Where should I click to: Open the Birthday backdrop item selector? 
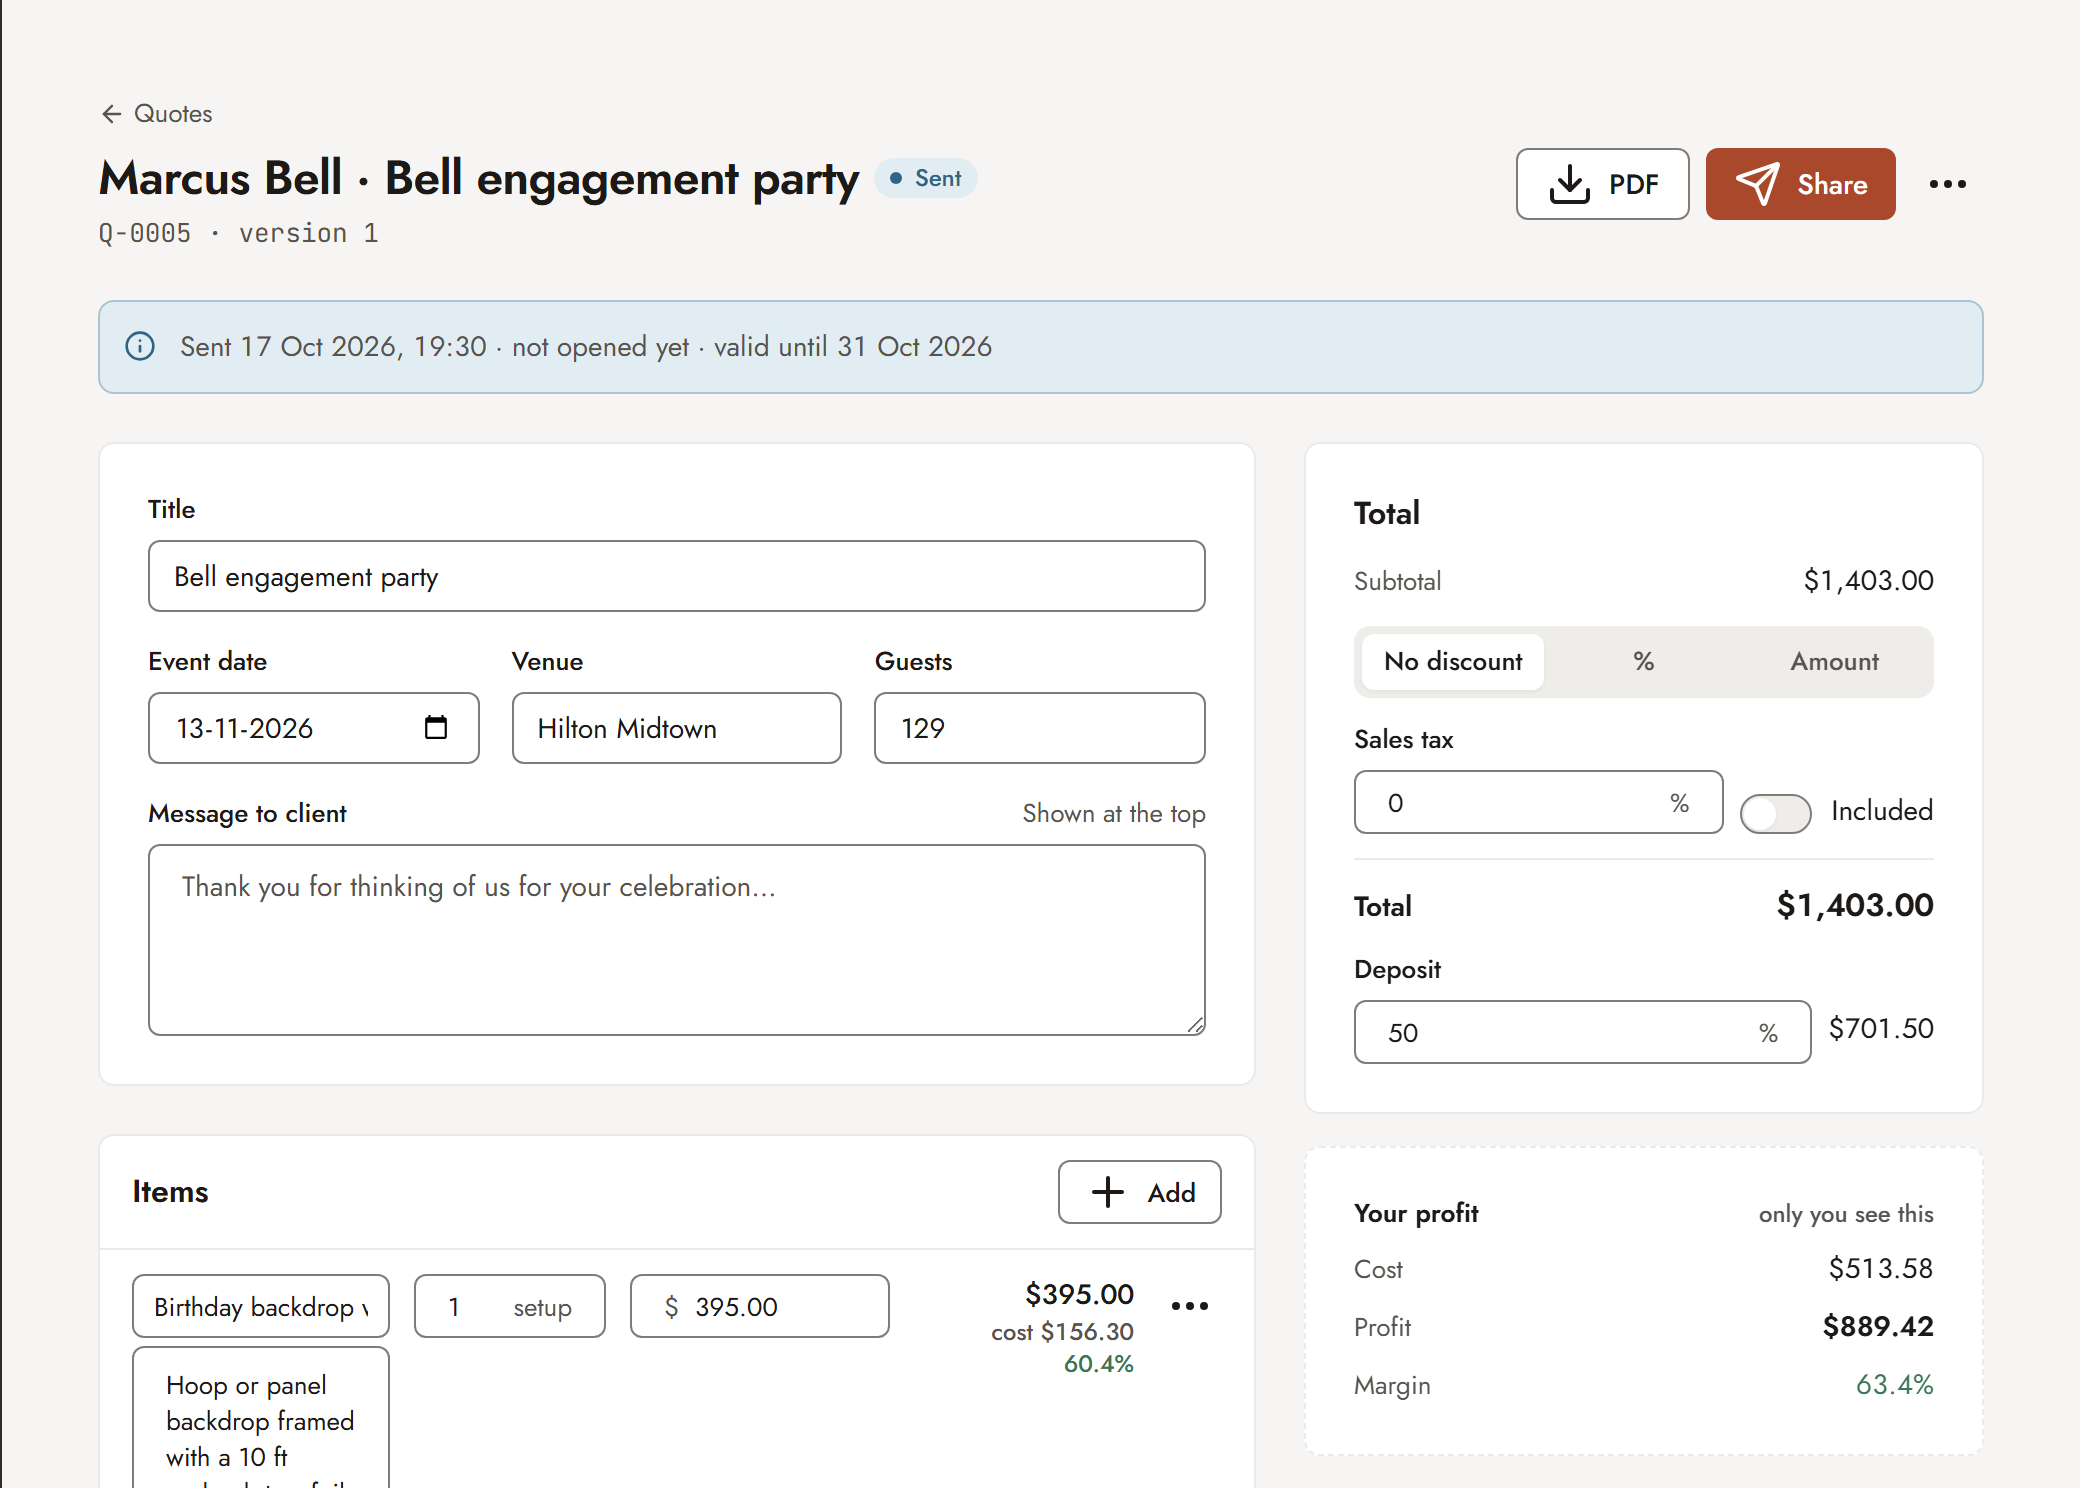[261, 1306]
